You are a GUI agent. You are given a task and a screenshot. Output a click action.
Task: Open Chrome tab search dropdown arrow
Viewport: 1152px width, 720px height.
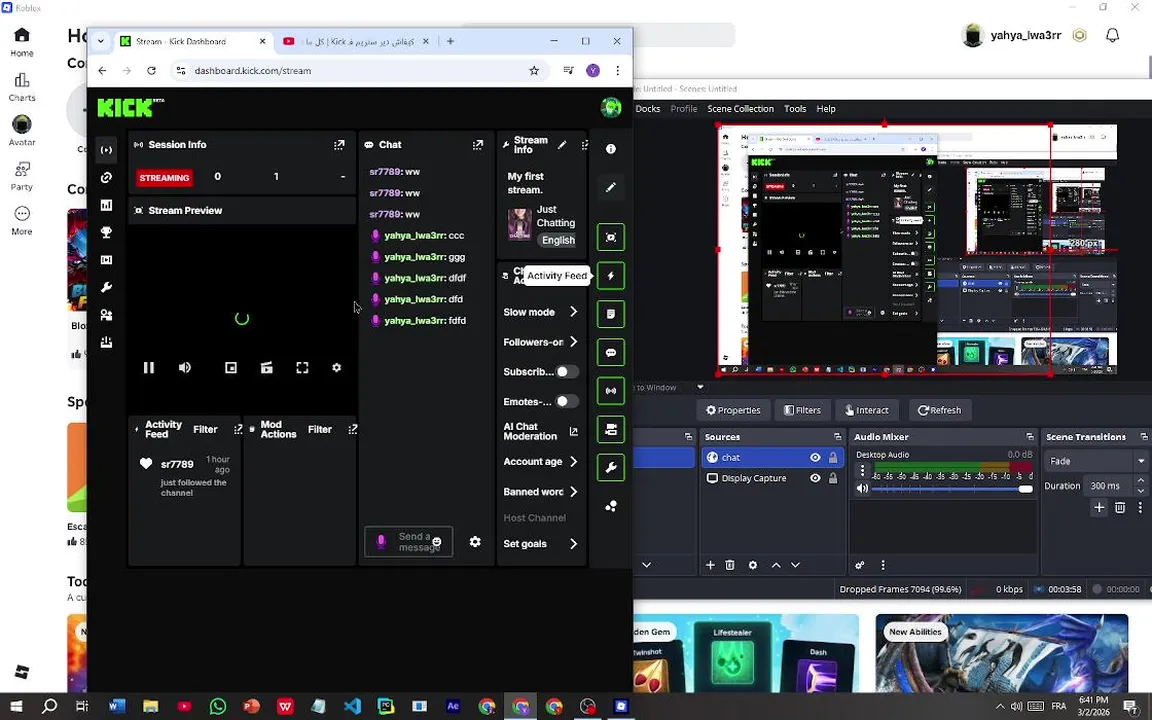[101, 41]
